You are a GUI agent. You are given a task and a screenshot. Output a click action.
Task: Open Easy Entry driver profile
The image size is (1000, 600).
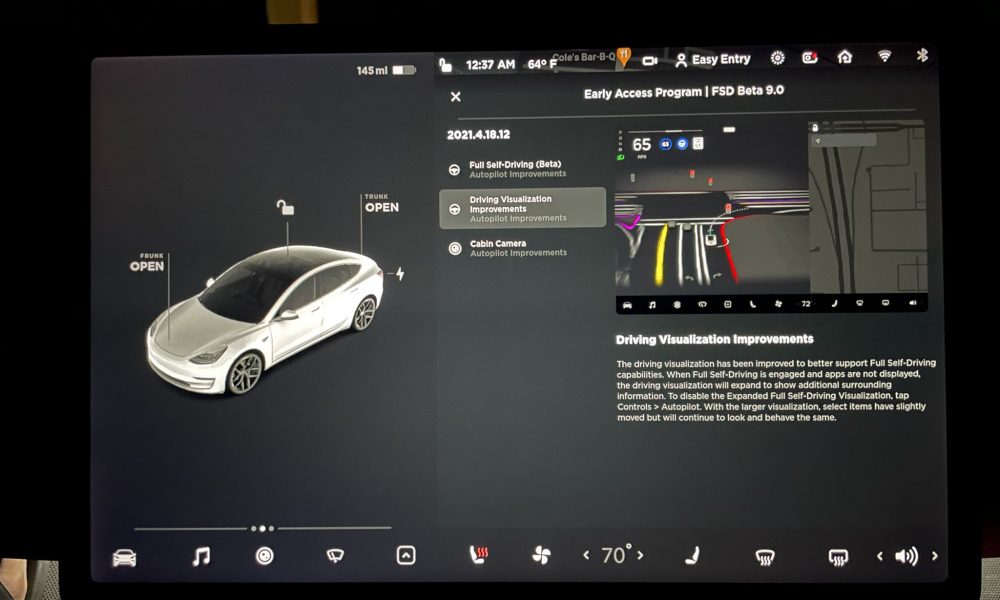[713, 60]
